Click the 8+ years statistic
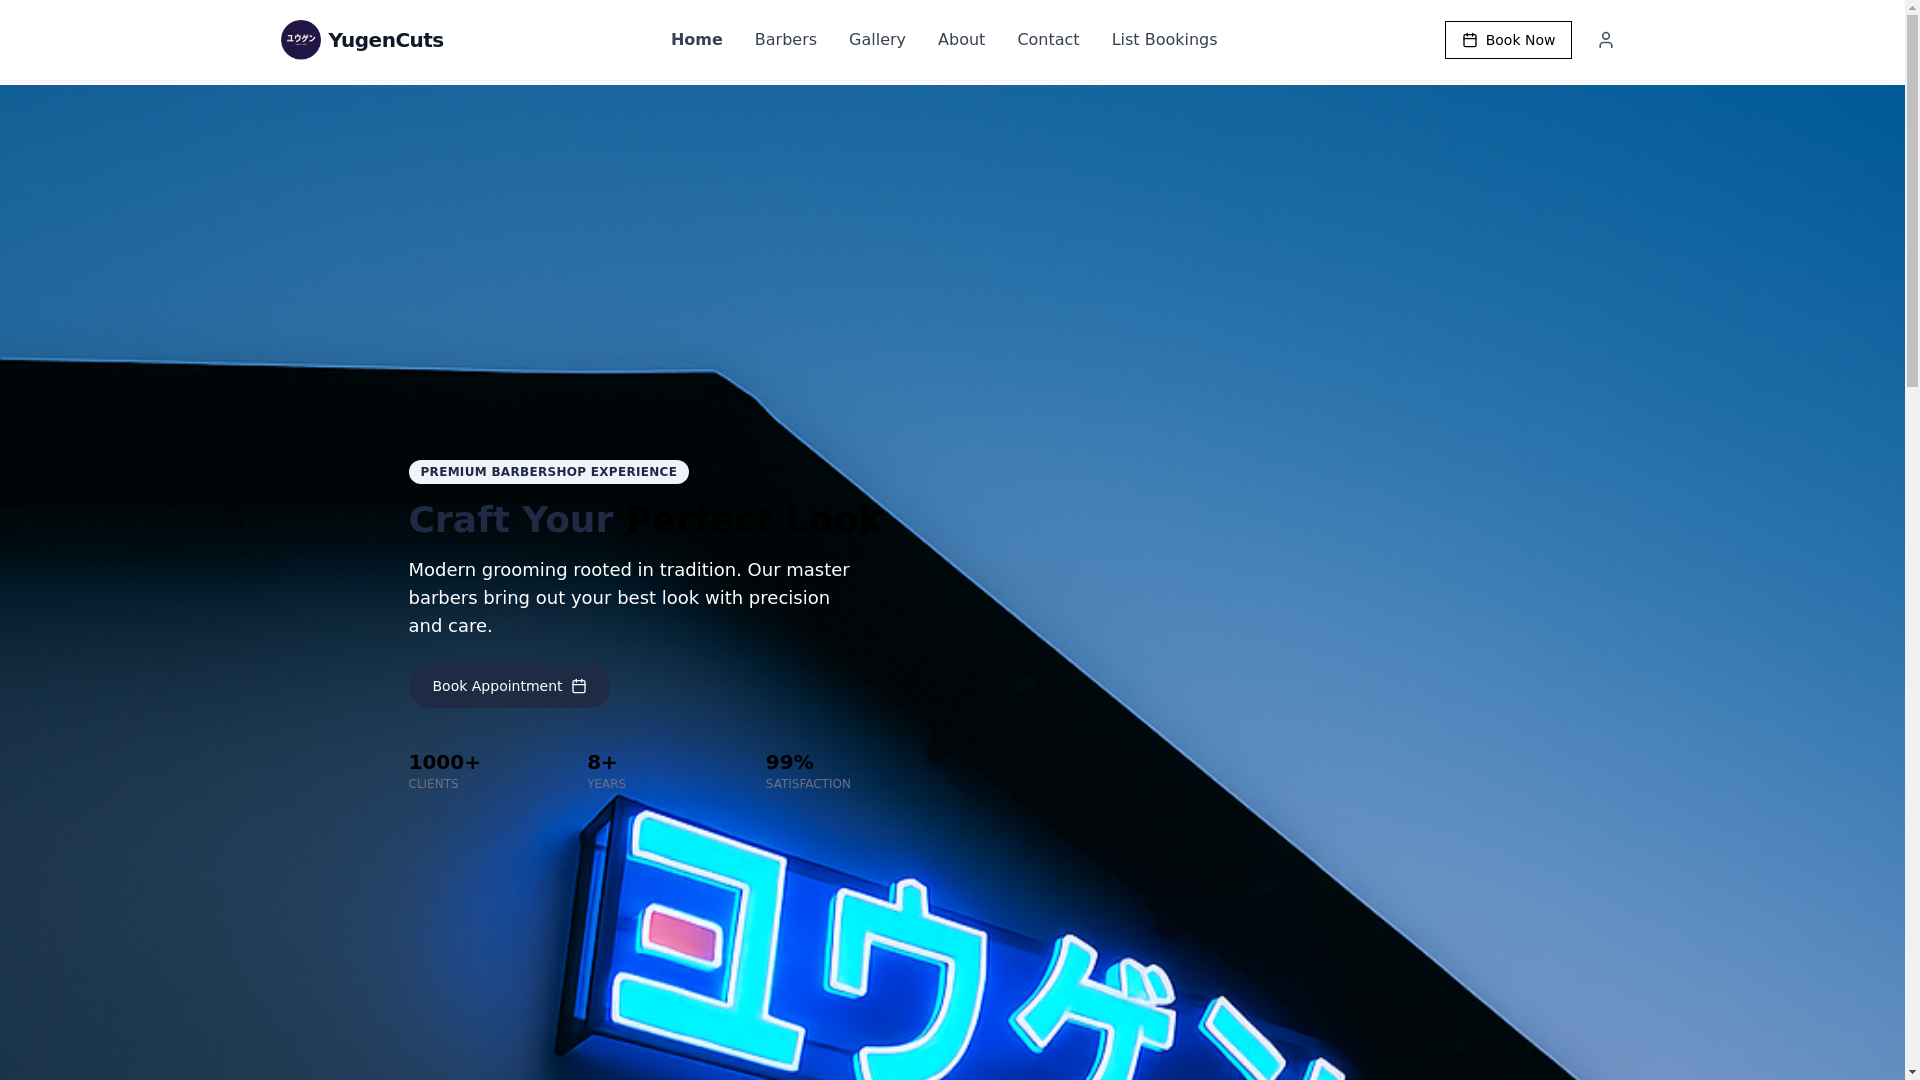1920x1080 pixels. [606, 772]
